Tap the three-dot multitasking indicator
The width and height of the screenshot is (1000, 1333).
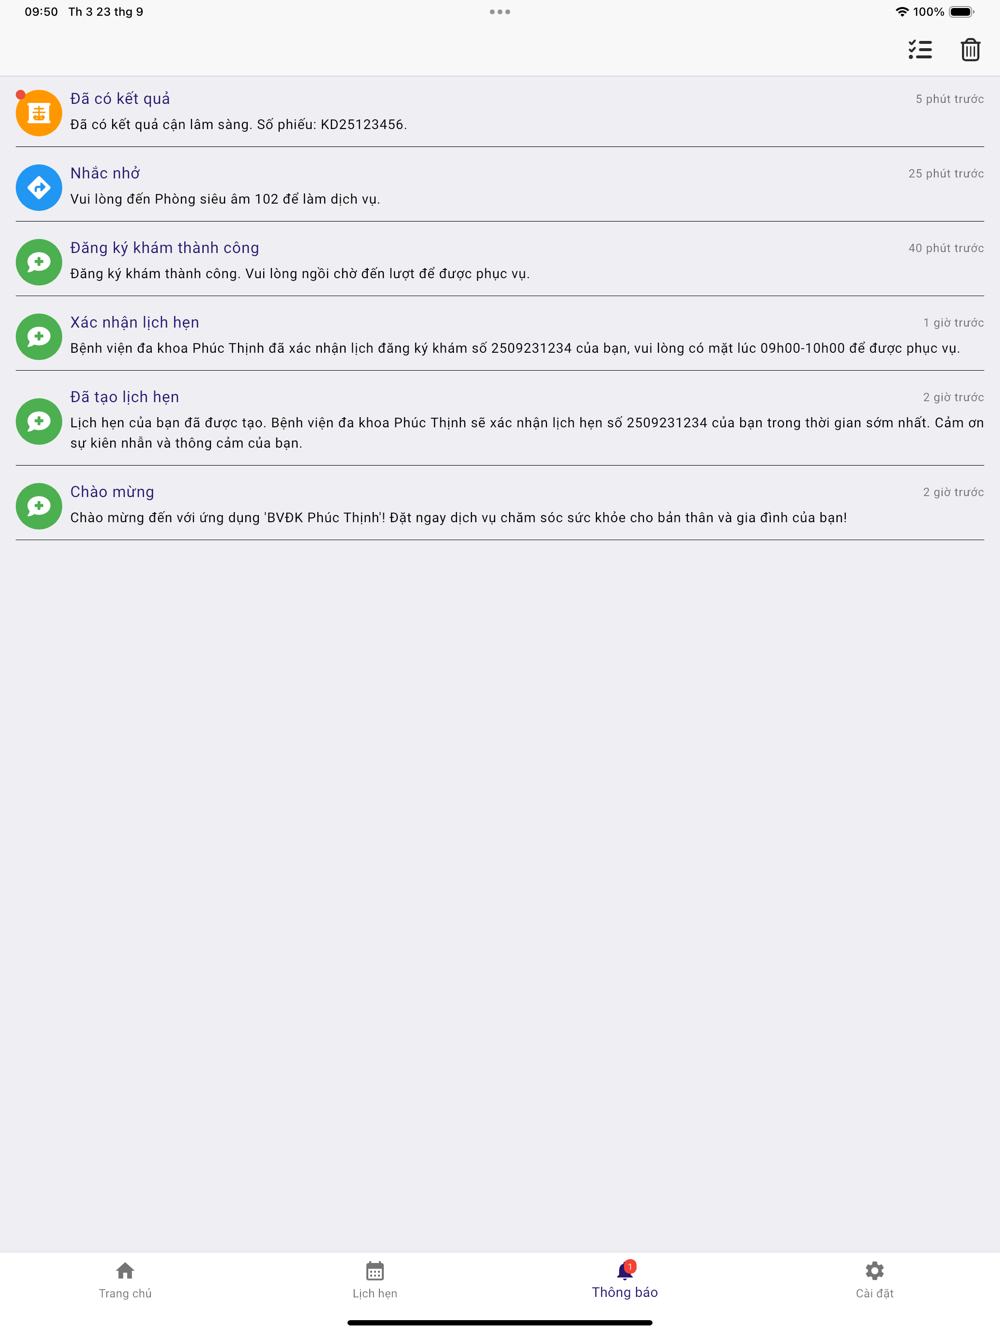click(x=500, y=12)
